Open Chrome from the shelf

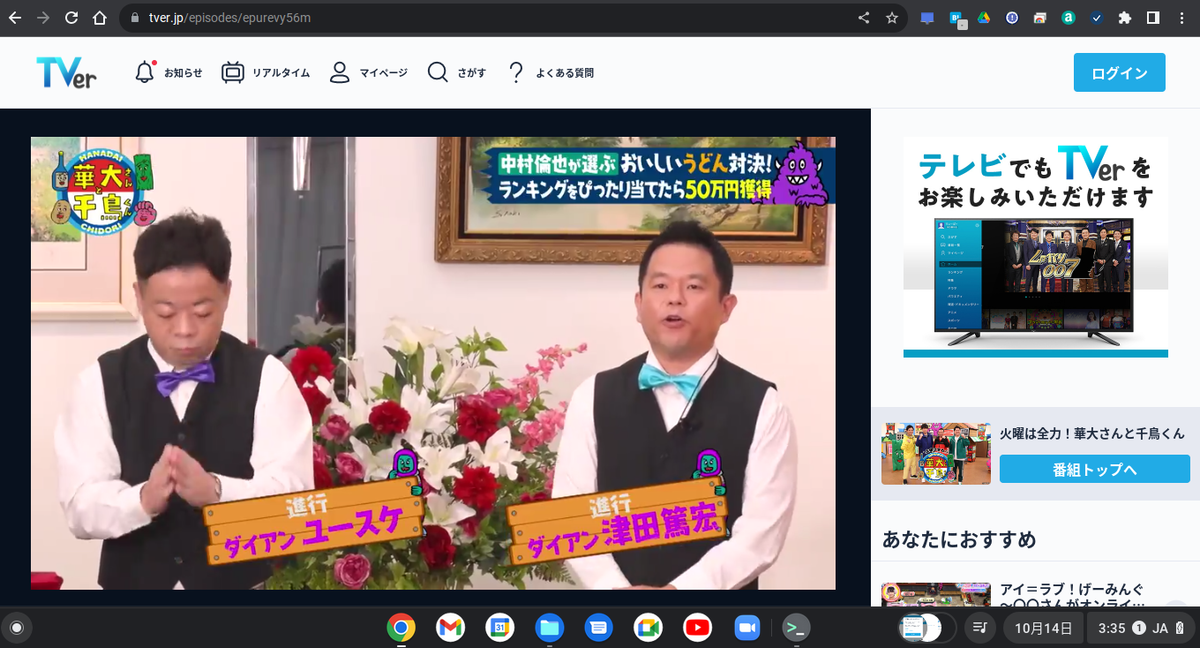click(401, 628)
